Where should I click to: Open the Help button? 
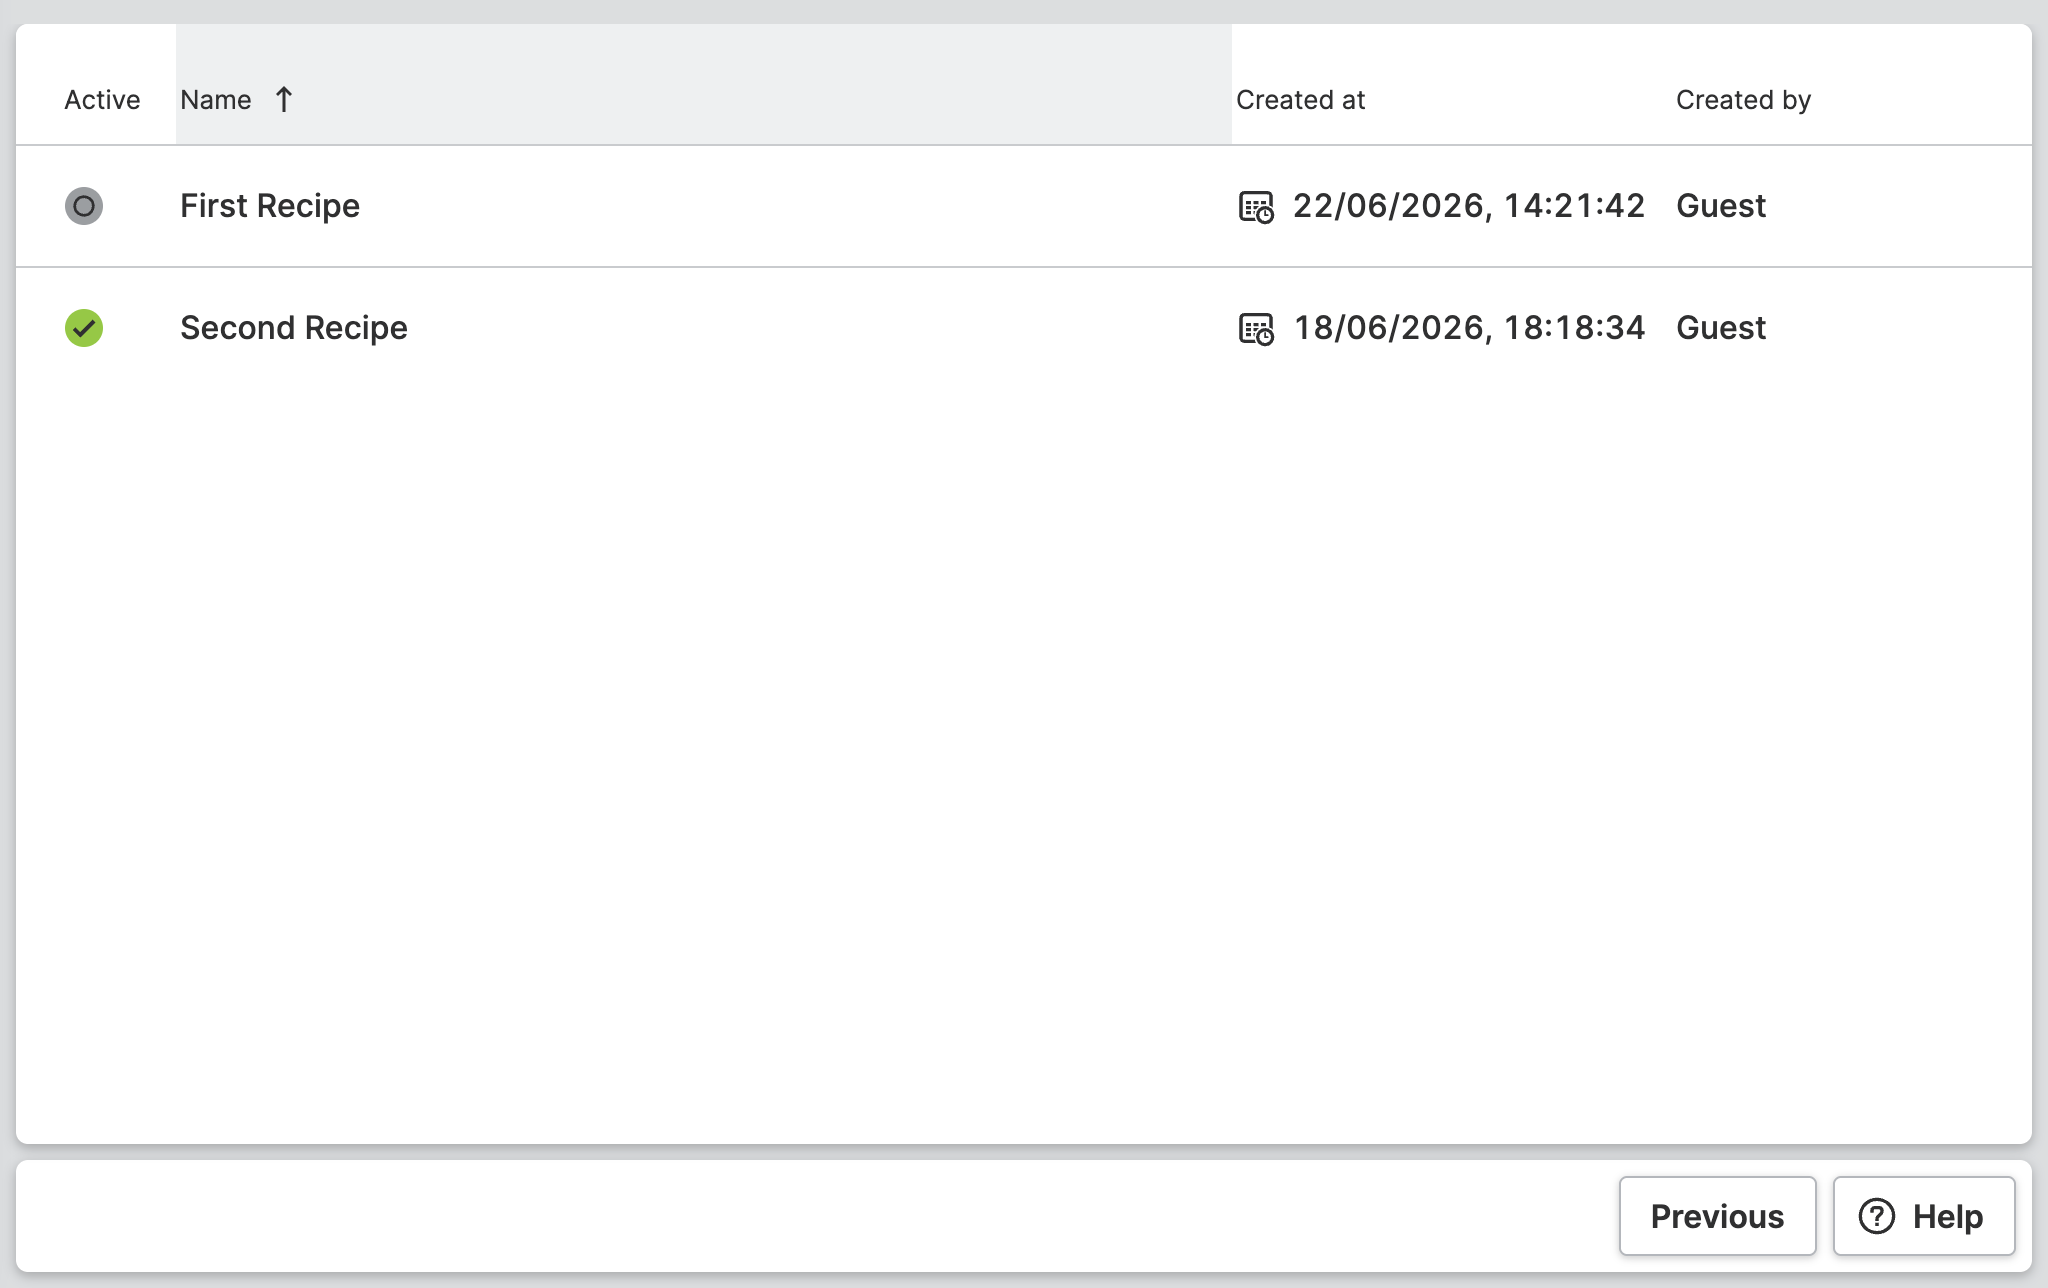1924,1216
